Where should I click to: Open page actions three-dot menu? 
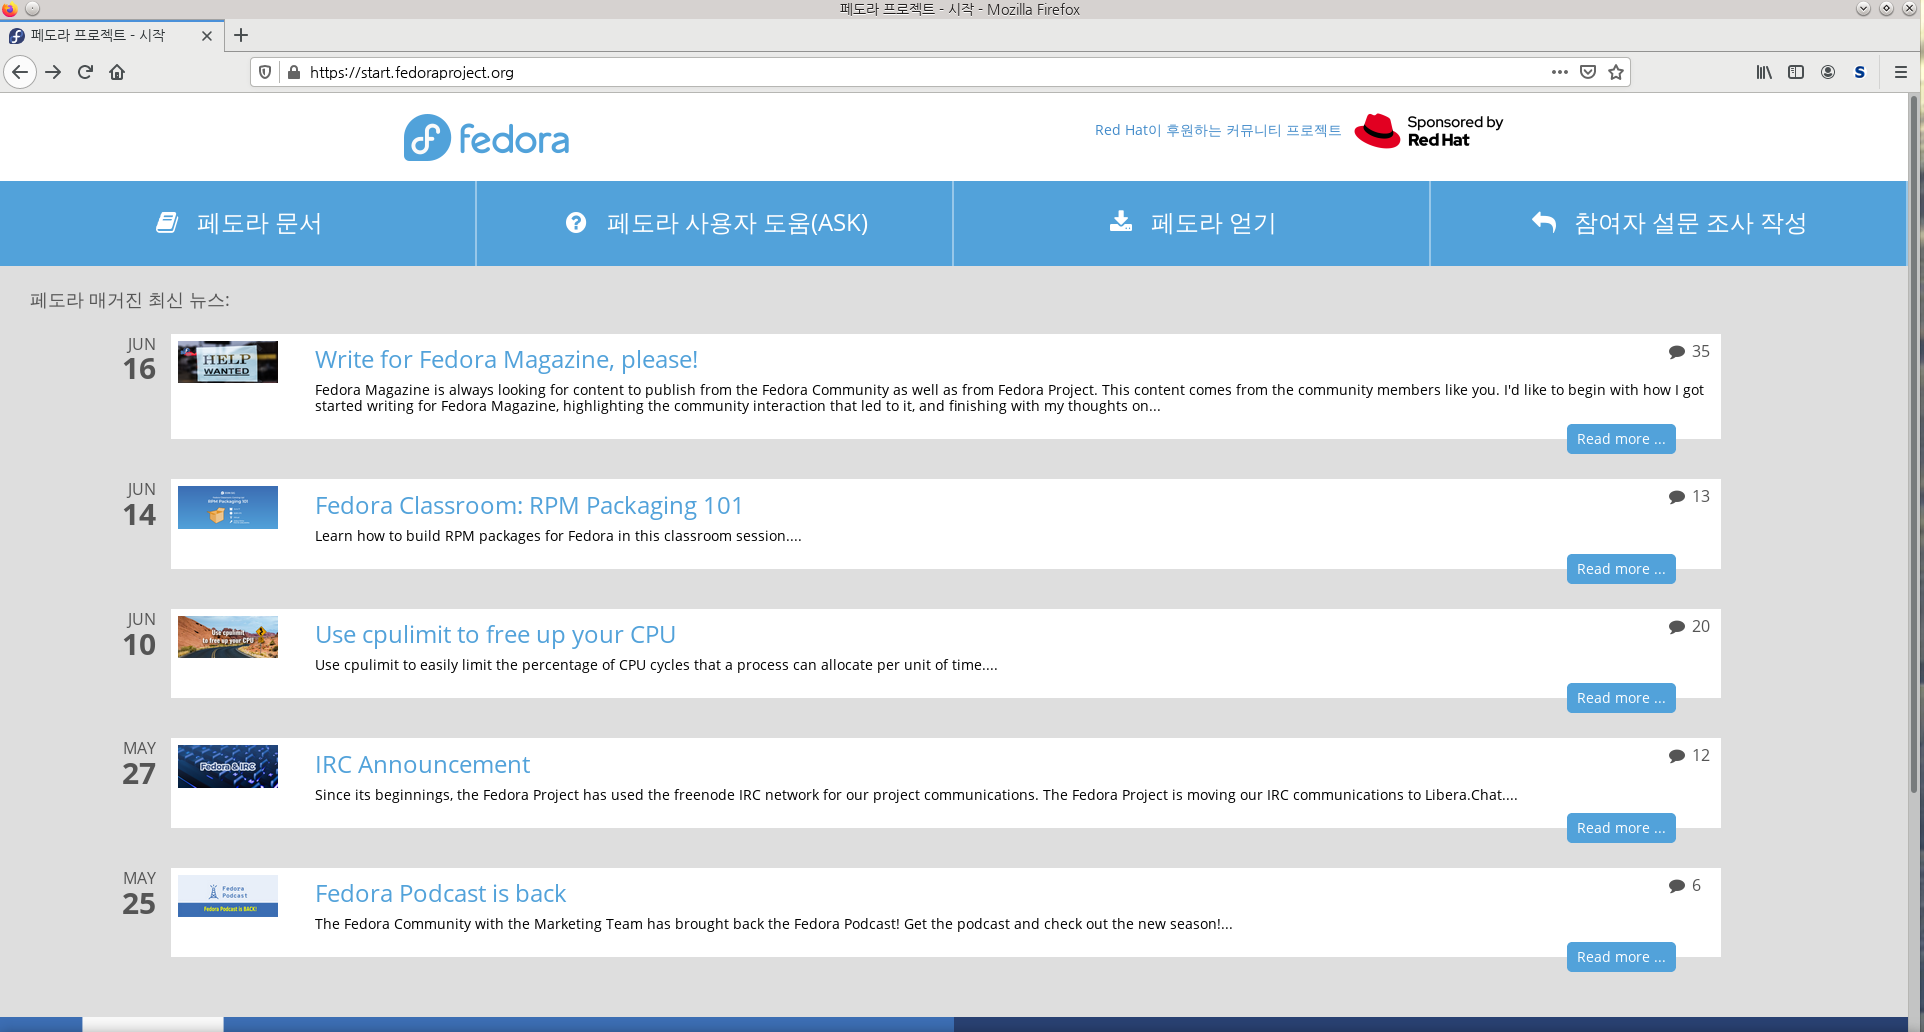pyautogui.click(x=1560, y=72)
